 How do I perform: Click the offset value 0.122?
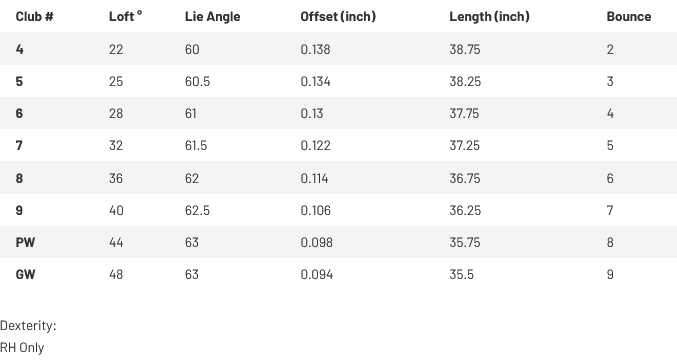point(316,146)
